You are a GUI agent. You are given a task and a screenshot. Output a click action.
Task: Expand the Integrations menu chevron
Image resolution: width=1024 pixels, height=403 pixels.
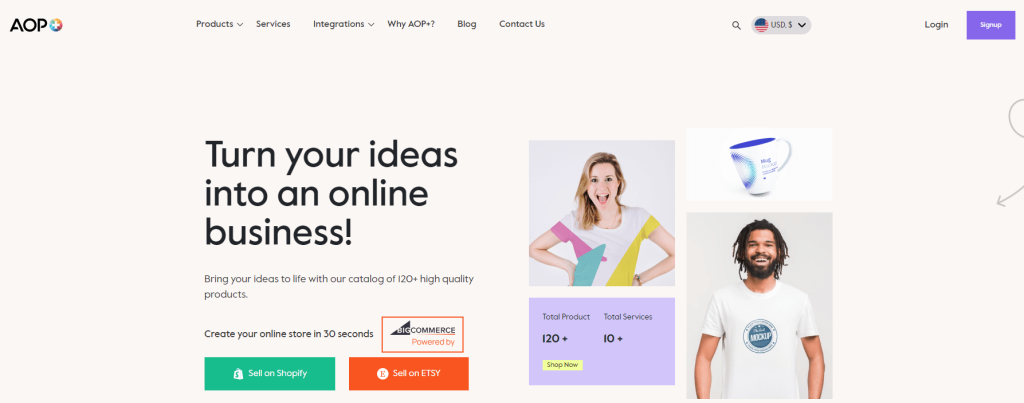pyautogui.click(x=371, y=25)
